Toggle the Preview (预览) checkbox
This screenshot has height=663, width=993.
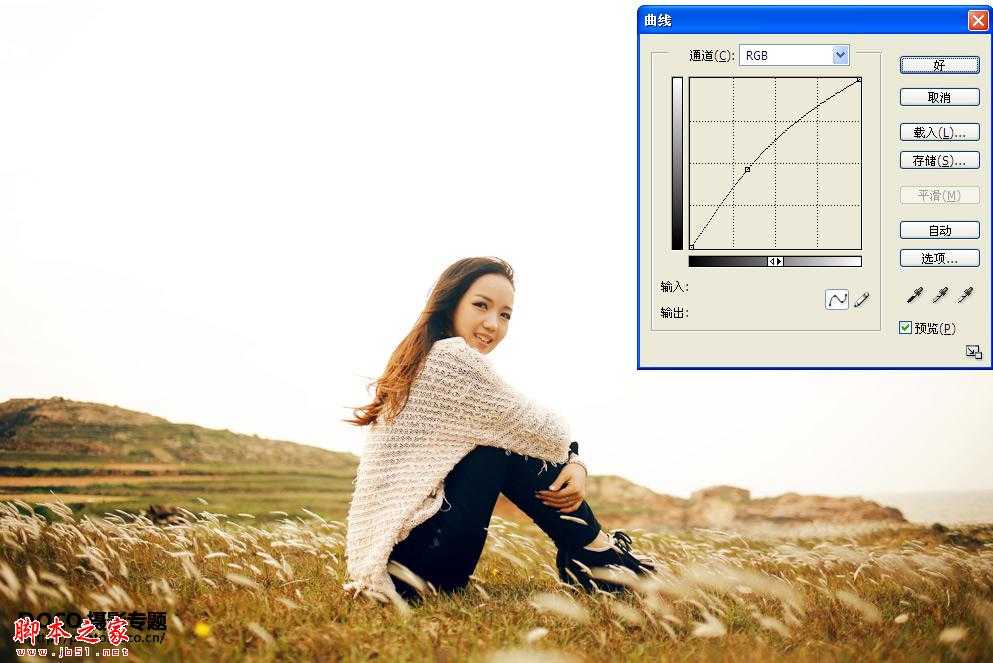pos(906,327)
